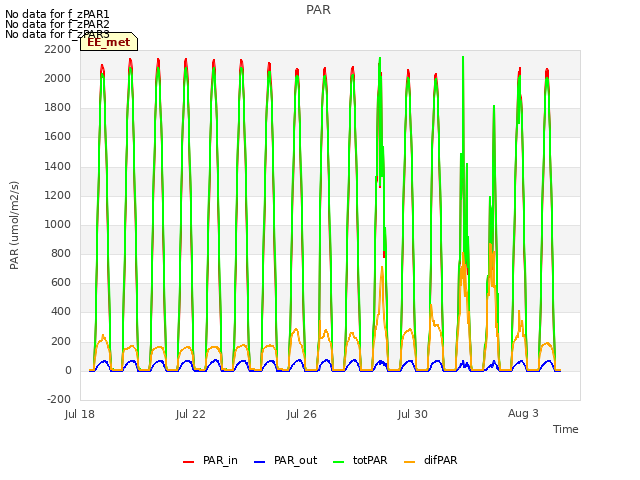Click the y-axis title PAR (umol/m2/s)
The image size is (640, 480).
[14, 225]
